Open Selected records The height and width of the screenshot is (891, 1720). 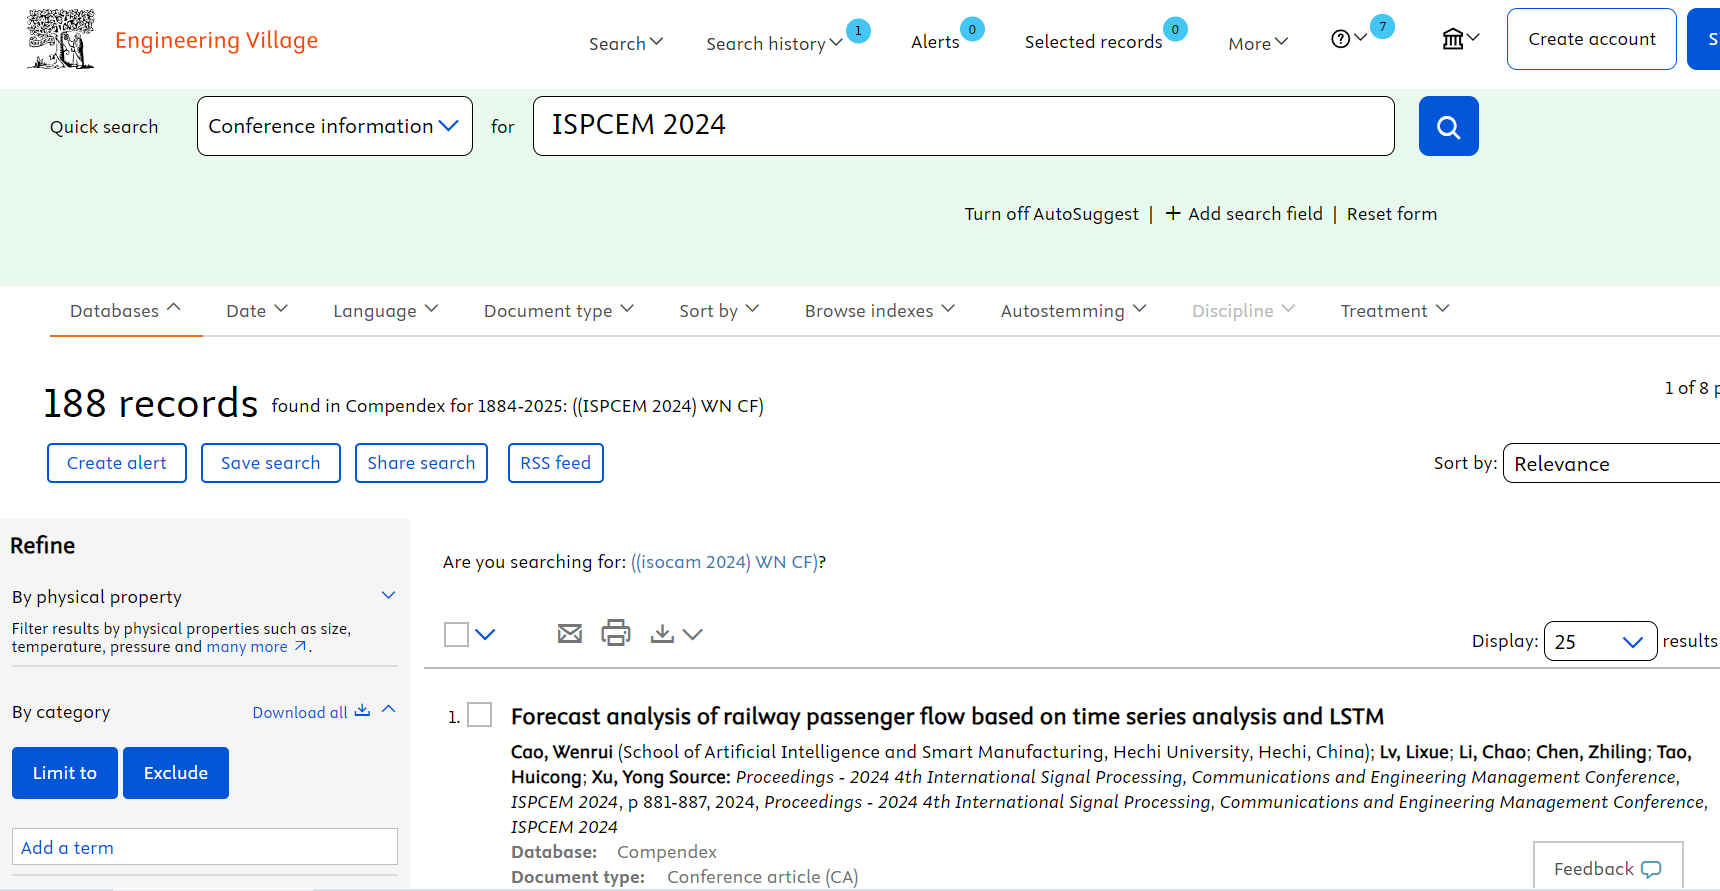1093,42
